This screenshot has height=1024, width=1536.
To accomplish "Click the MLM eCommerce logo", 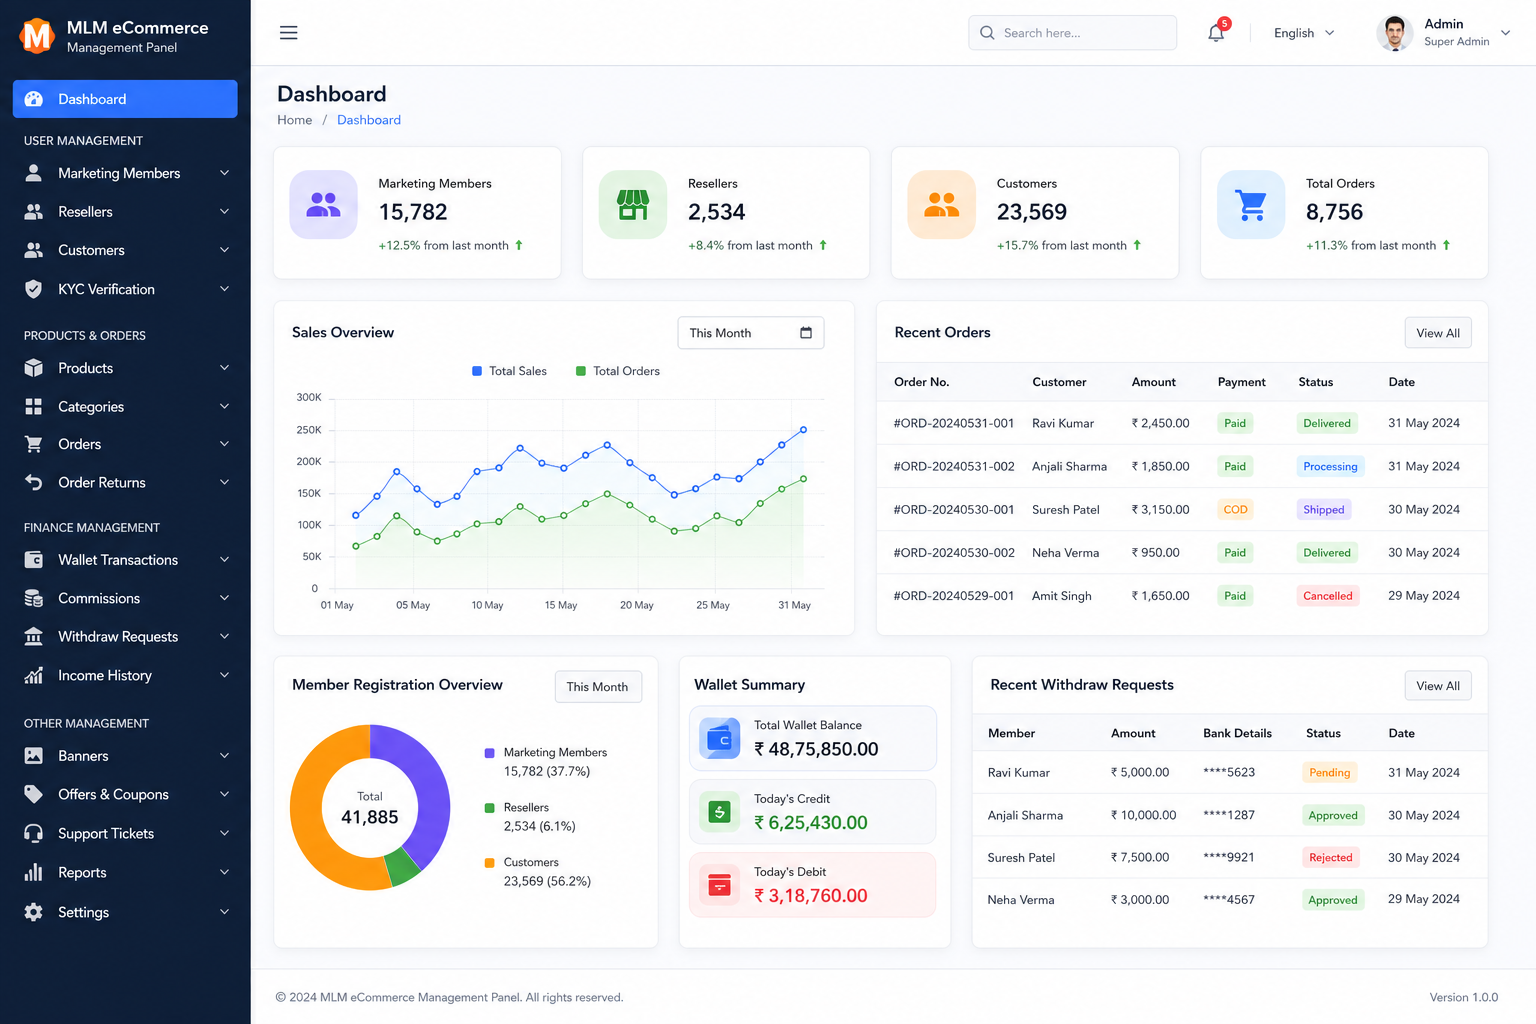I will tap(37, 36).
